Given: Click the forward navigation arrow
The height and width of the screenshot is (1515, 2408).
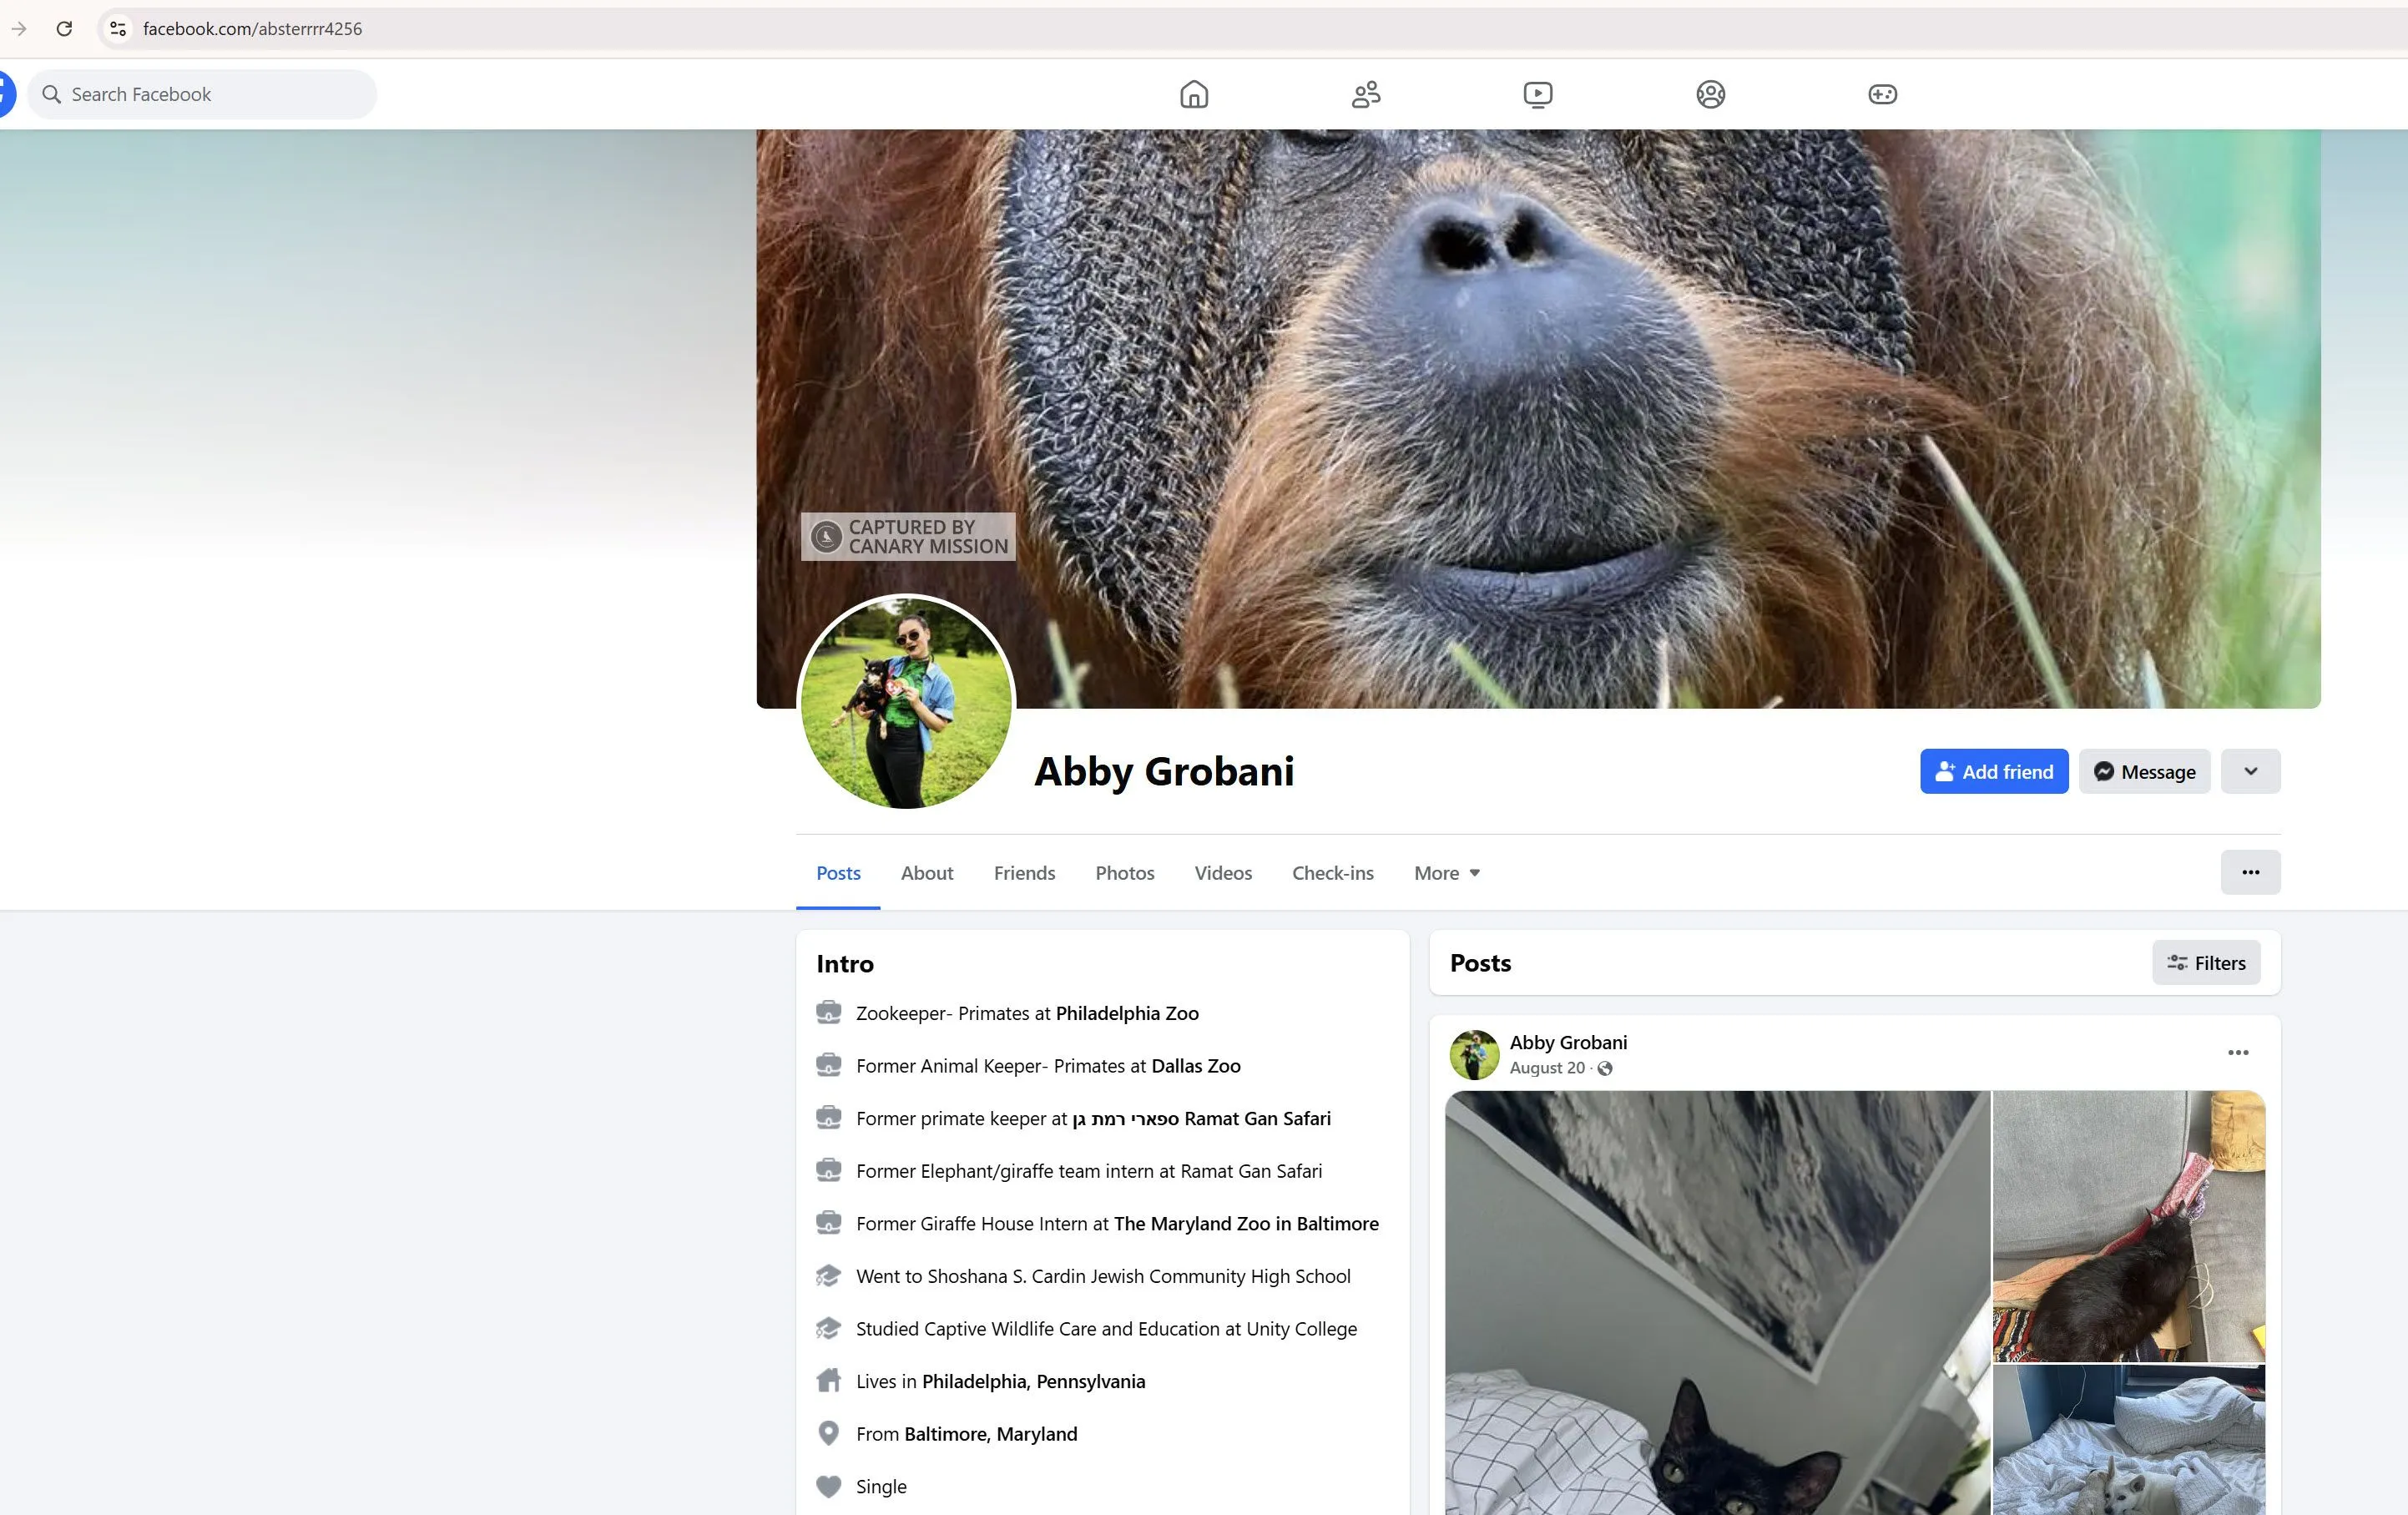Looking at the screenshot, I should coord(19,28).
